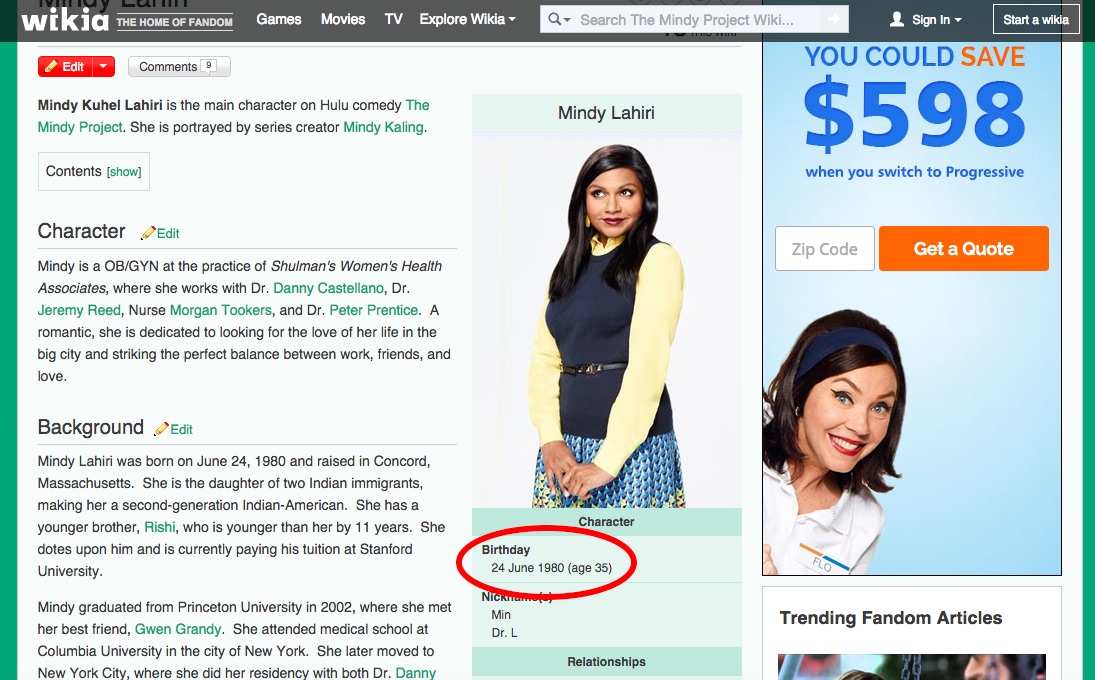Click Edit link beside Background heading
The height and width of the screenshot is (680, 1095).
coord(182,429)
